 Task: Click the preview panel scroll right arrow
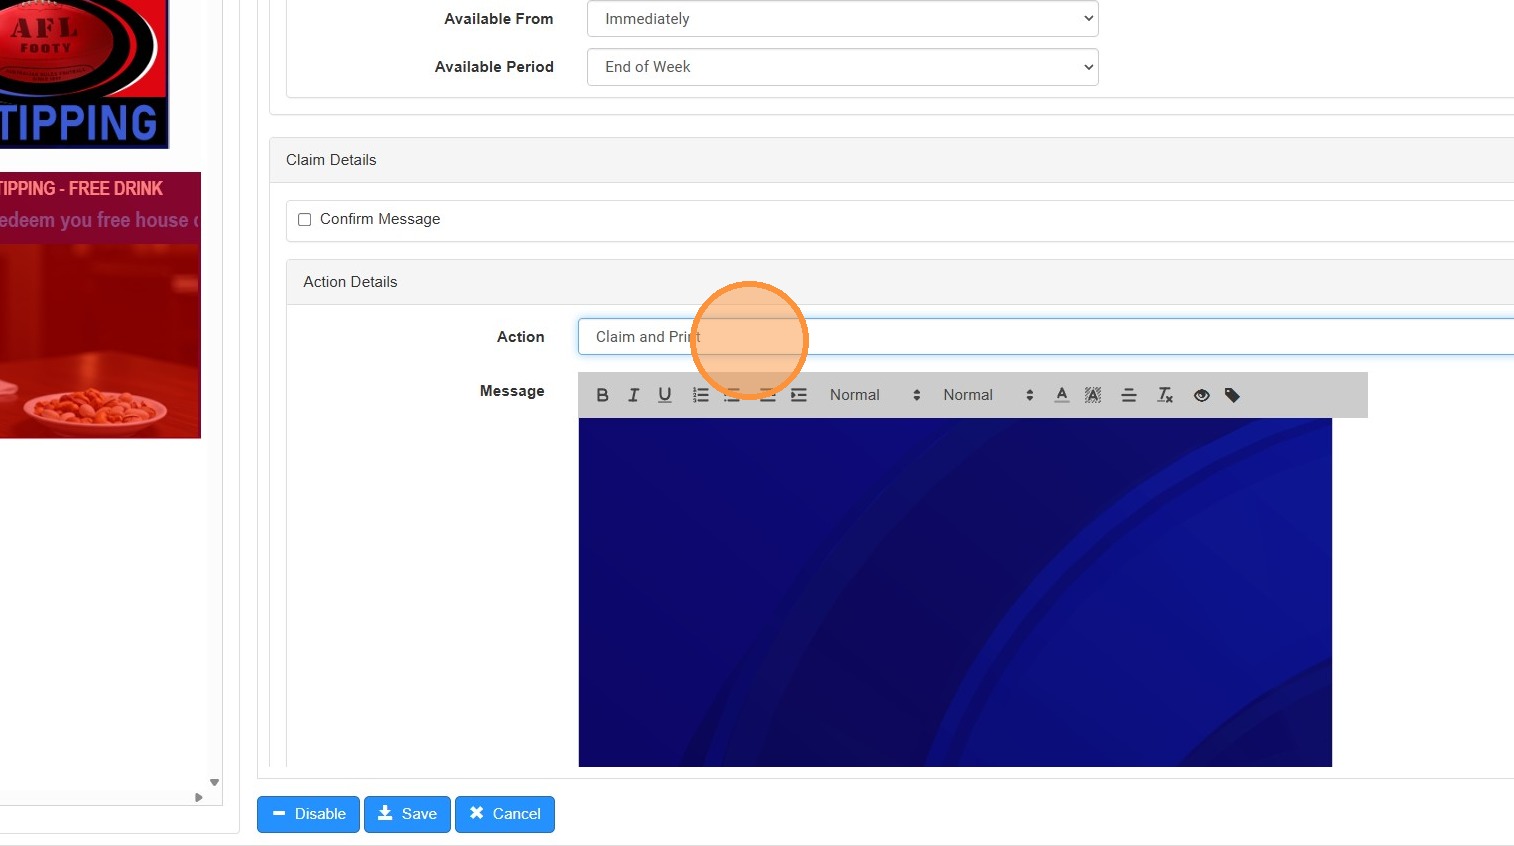199,797
